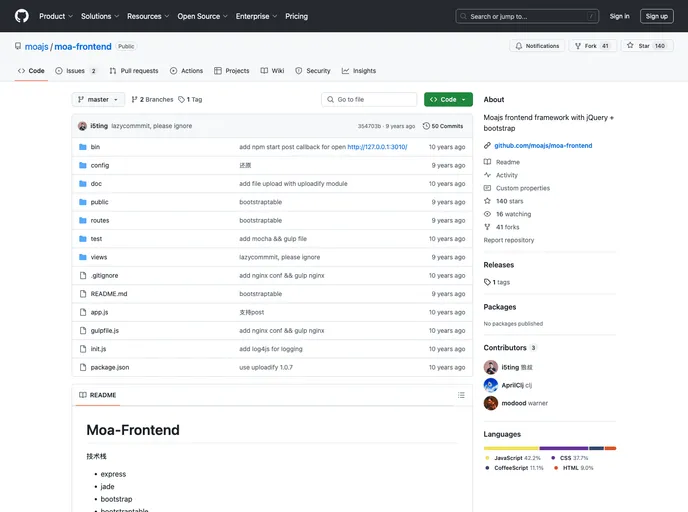This screenshot has height=512, width=688.
Task: Open the config folder icon
Action: tap(82, 165)
